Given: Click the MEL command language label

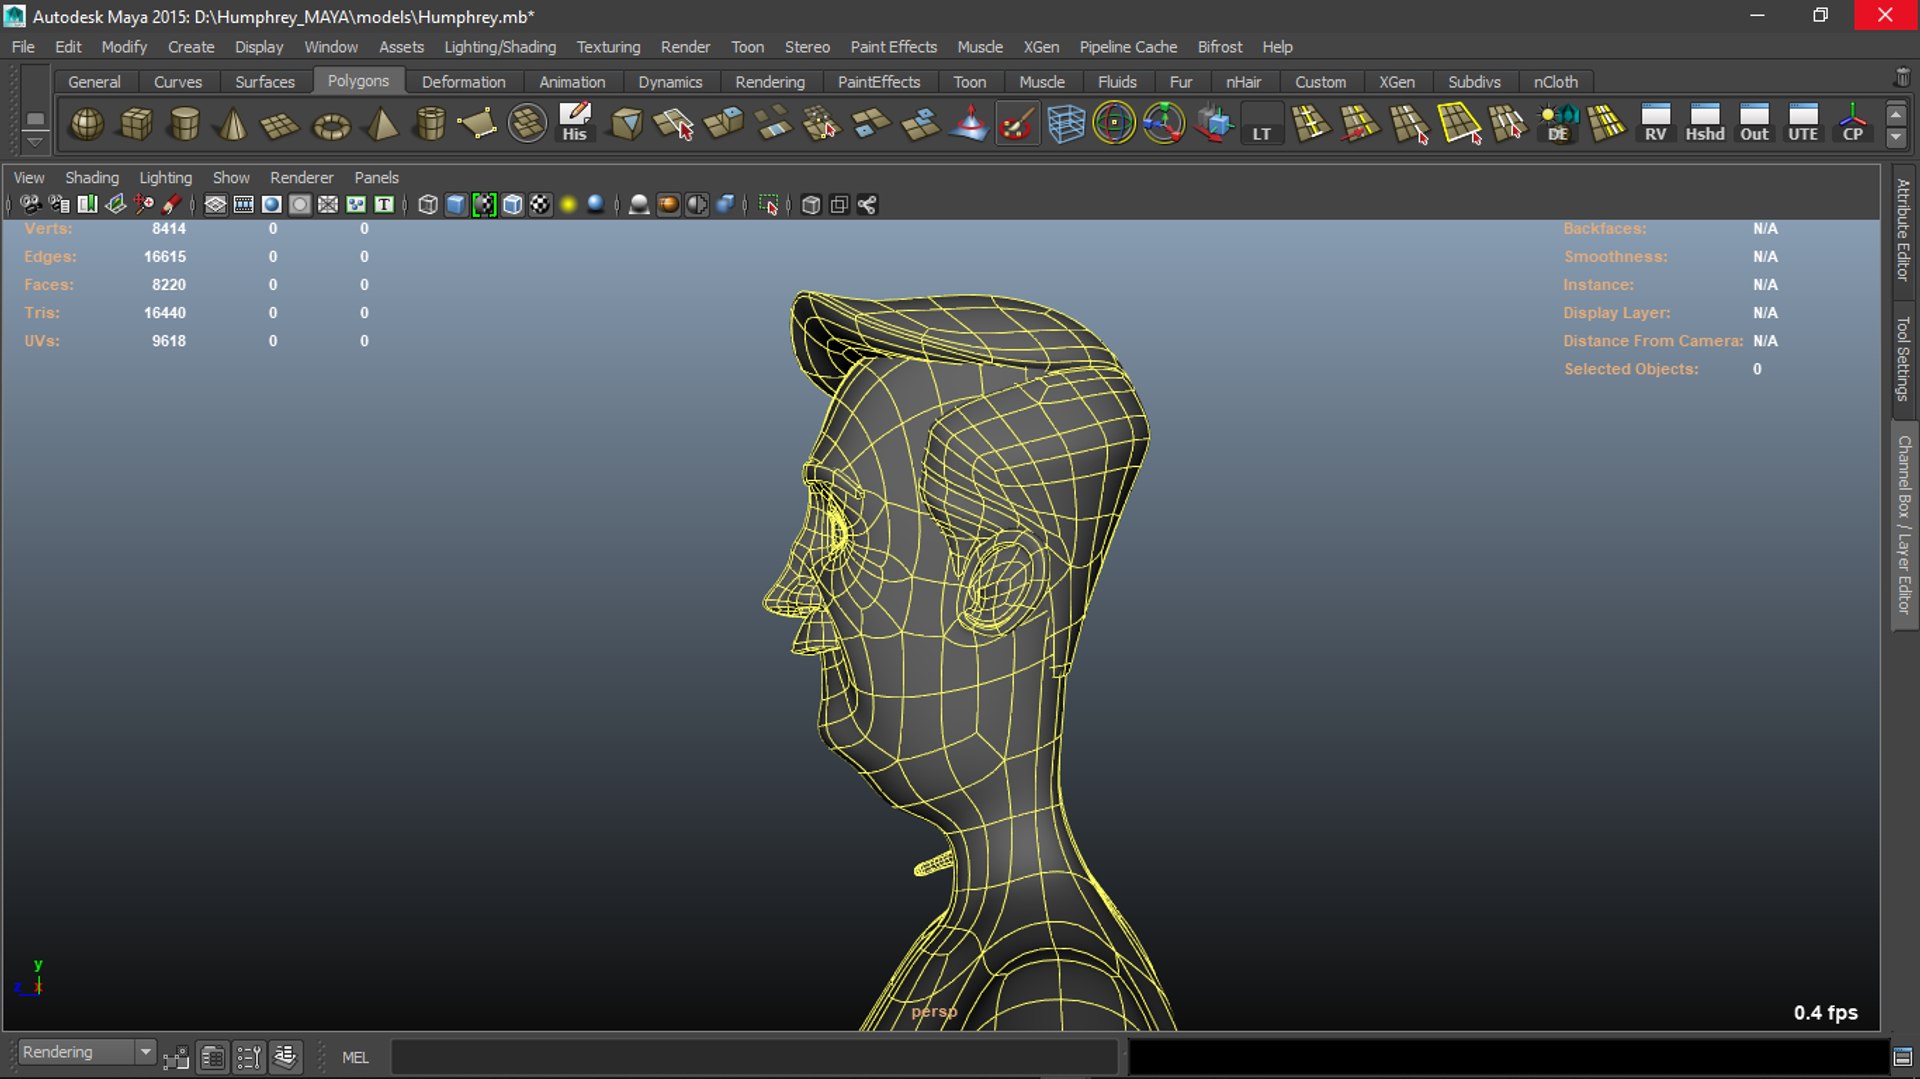Looking at the screenshot, I should 355,1057.
